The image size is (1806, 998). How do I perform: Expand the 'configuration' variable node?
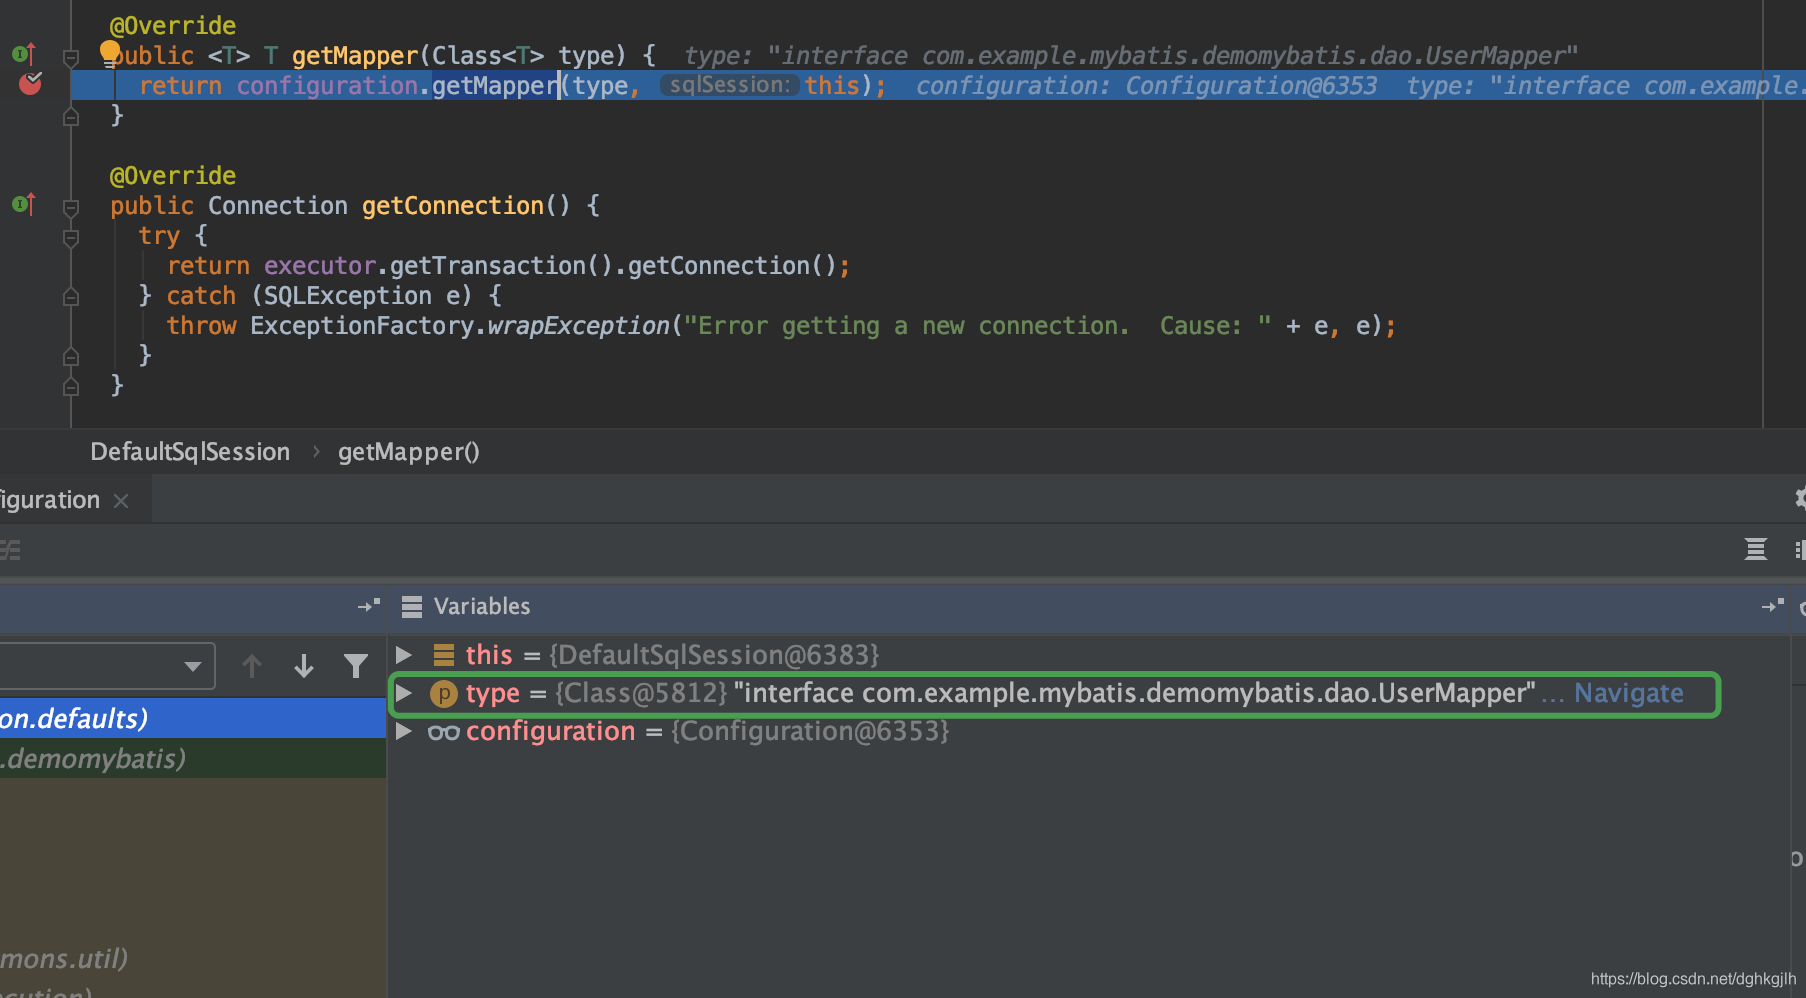(404, 731)
